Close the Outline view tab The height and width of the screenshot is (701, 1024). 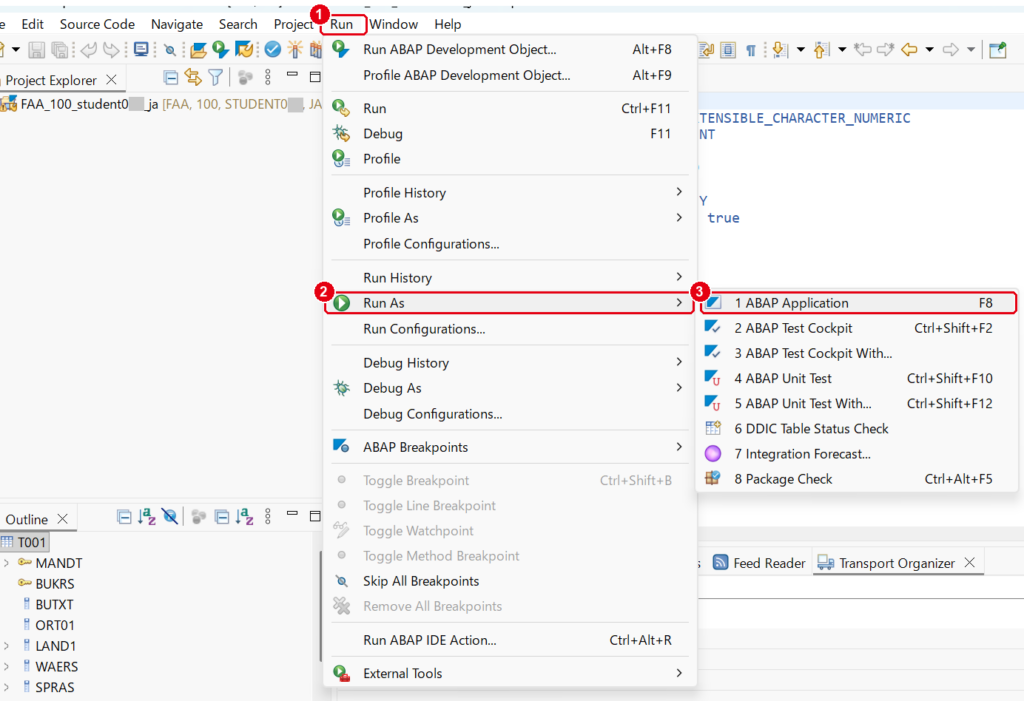coord(63,519)
